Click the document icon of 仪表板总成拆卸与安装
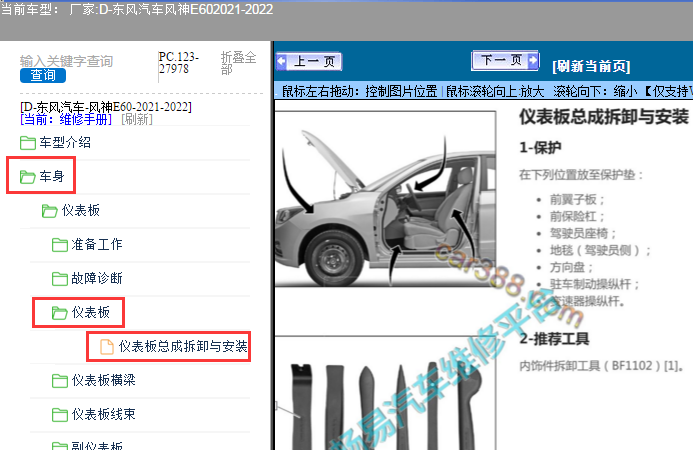Viewport: 693px width, 450px height. click(107, 347)
